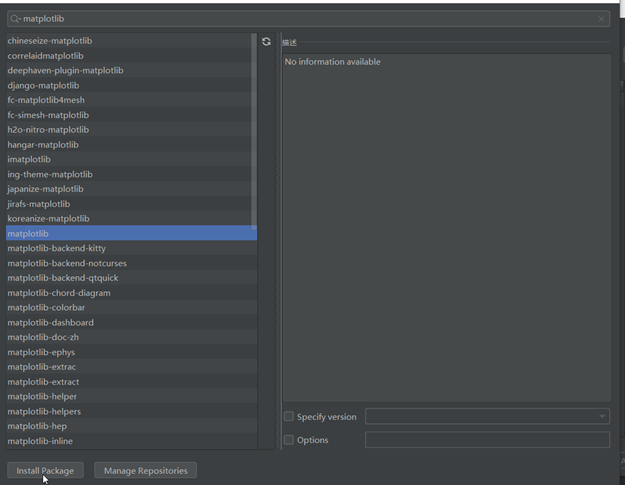Select matplotlib-backend-kitty package
The image size is (625, 485).
(132, 248)
